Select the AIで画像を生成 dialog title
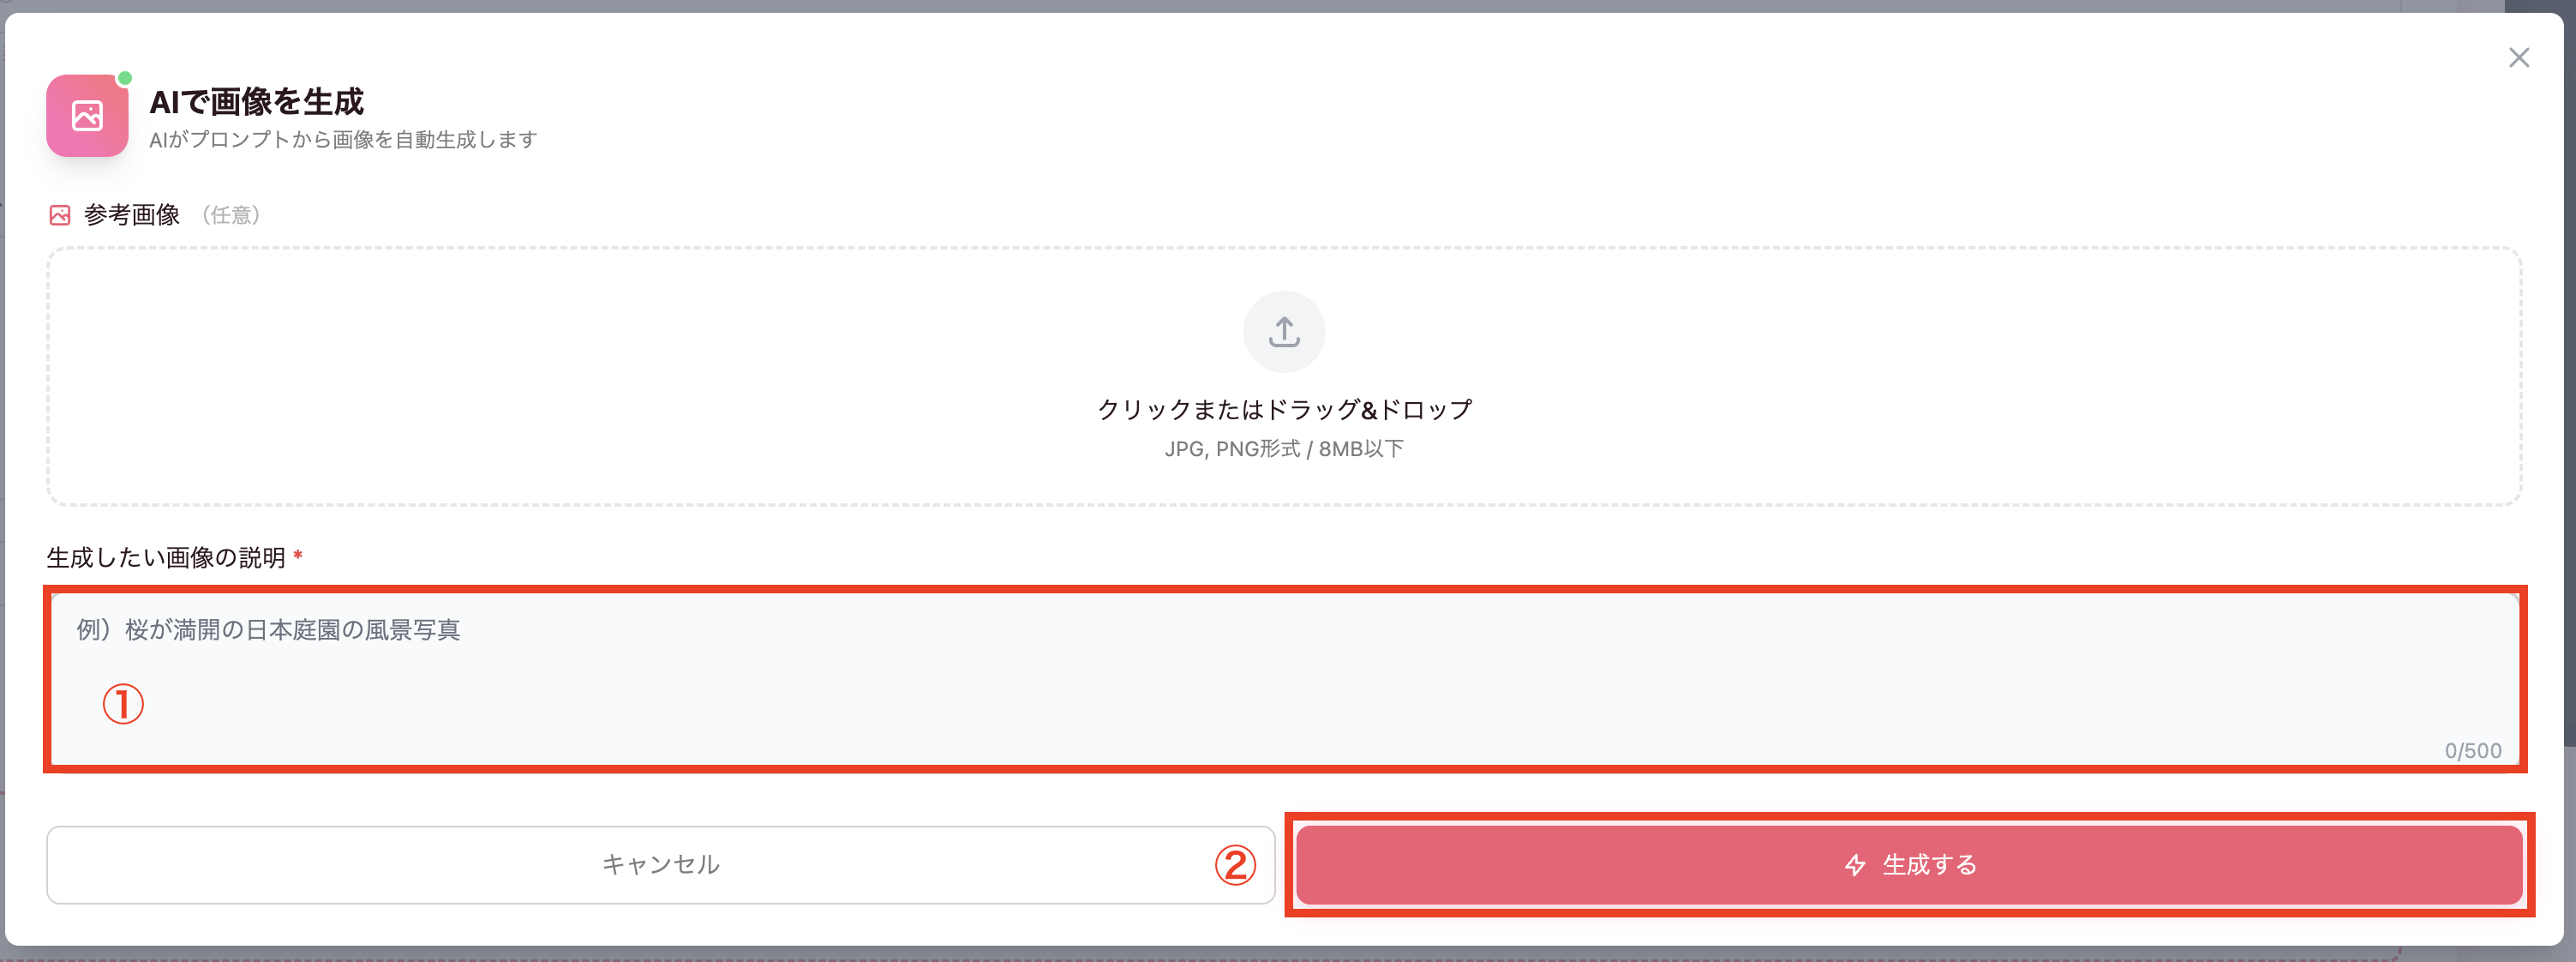The height and width of the screenshot is (962, 2576). pyautogui.click(x=257, y=101)
